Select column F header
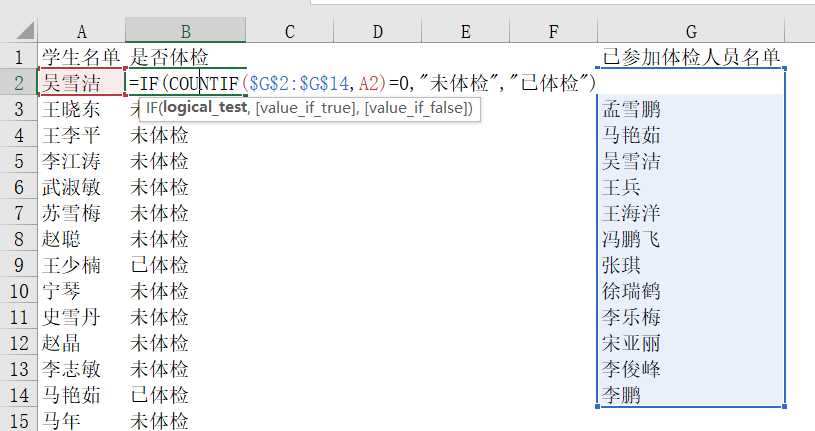The width and height of the screenshot is (815, 431). [554, 31]
